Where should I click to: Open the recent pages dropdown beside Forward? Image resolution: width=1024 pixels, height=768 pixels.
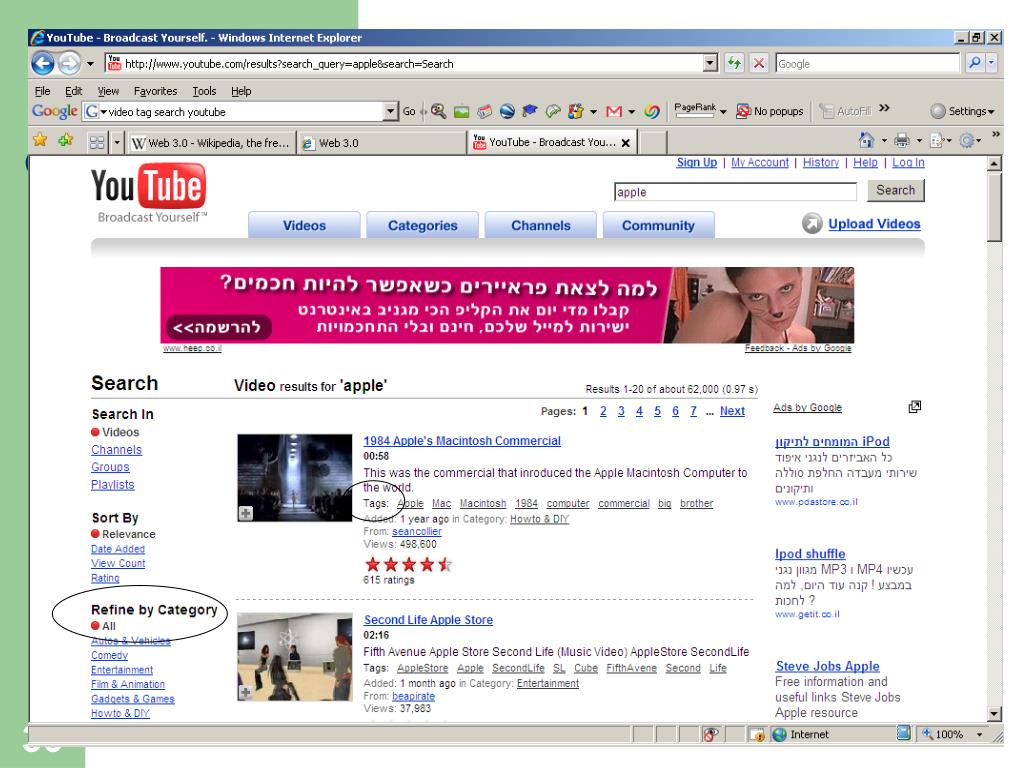click(90, 64)
